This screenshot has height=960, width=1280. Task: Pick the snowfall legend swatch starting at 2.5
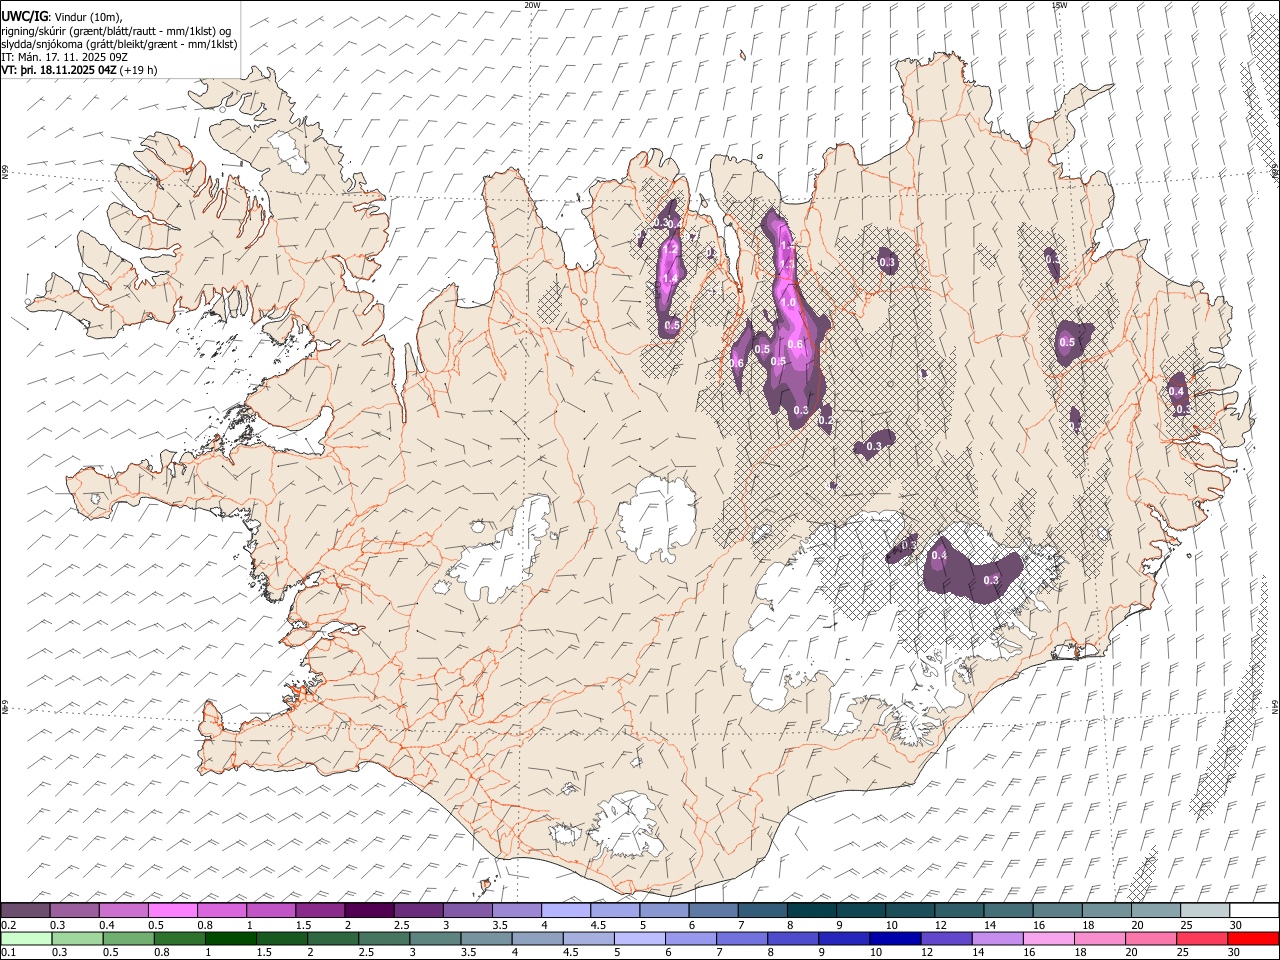pos(418,910)
